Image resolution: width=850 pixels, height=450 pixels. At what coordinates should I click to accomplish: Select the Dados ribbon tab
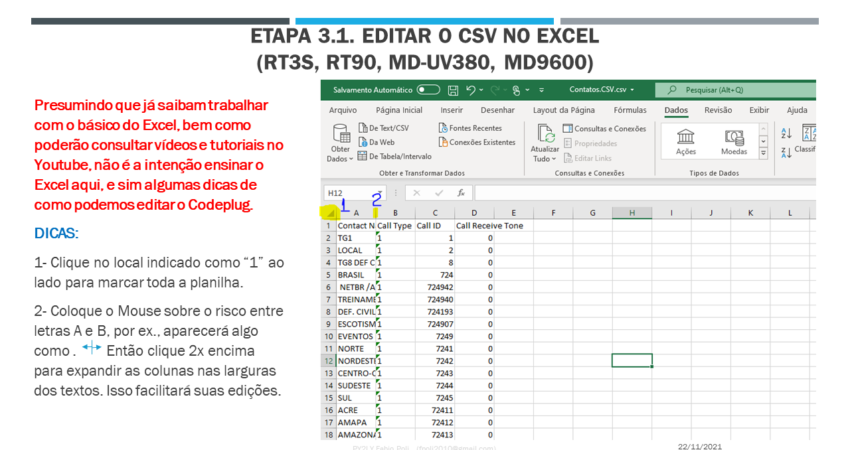click(x=676, y=110)
